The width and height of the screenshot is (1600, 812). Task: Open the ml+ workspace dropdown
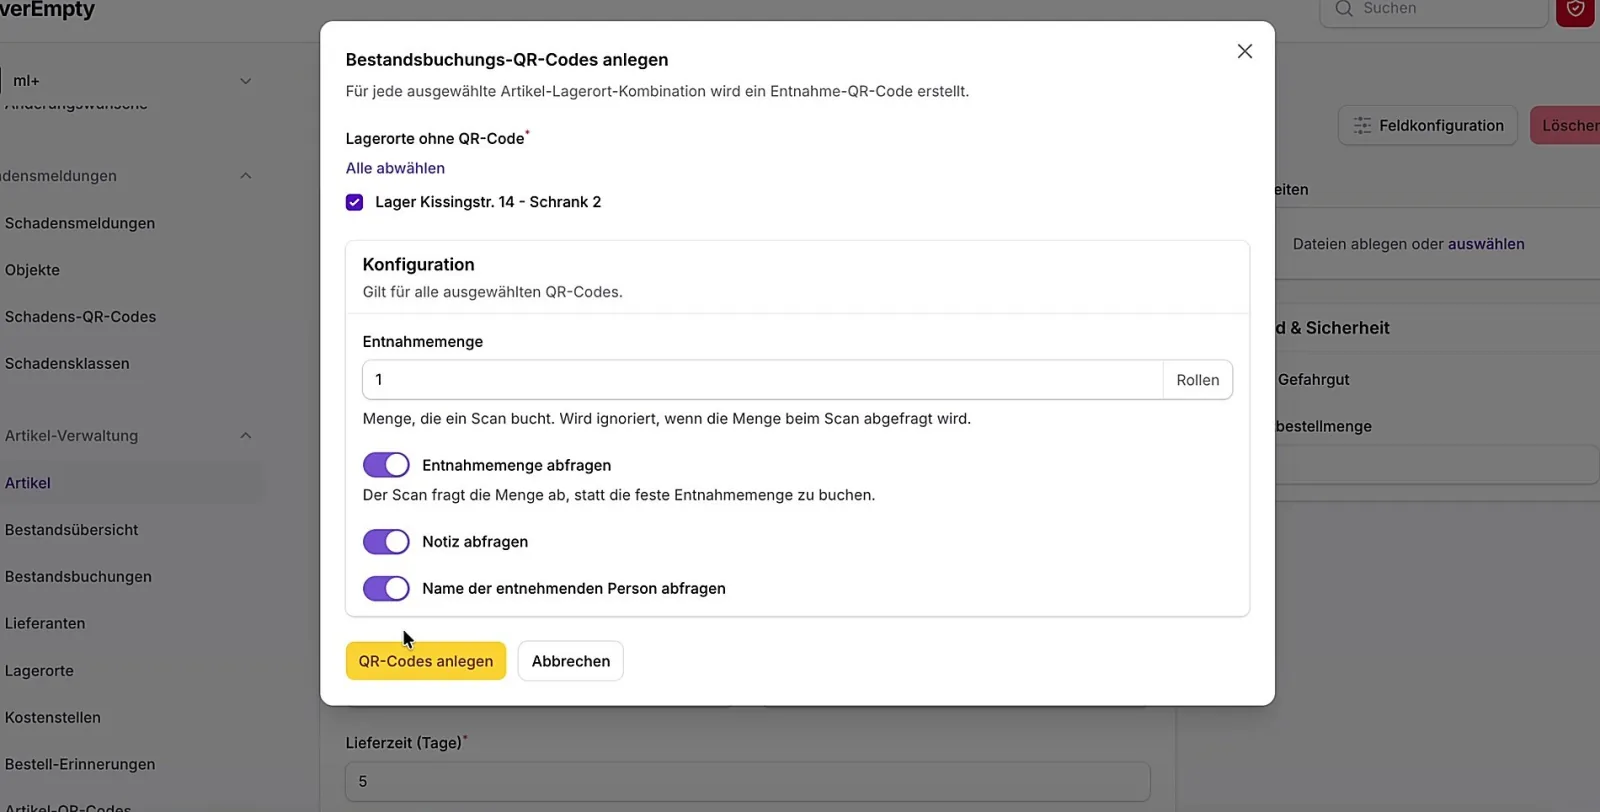[130, 81]
